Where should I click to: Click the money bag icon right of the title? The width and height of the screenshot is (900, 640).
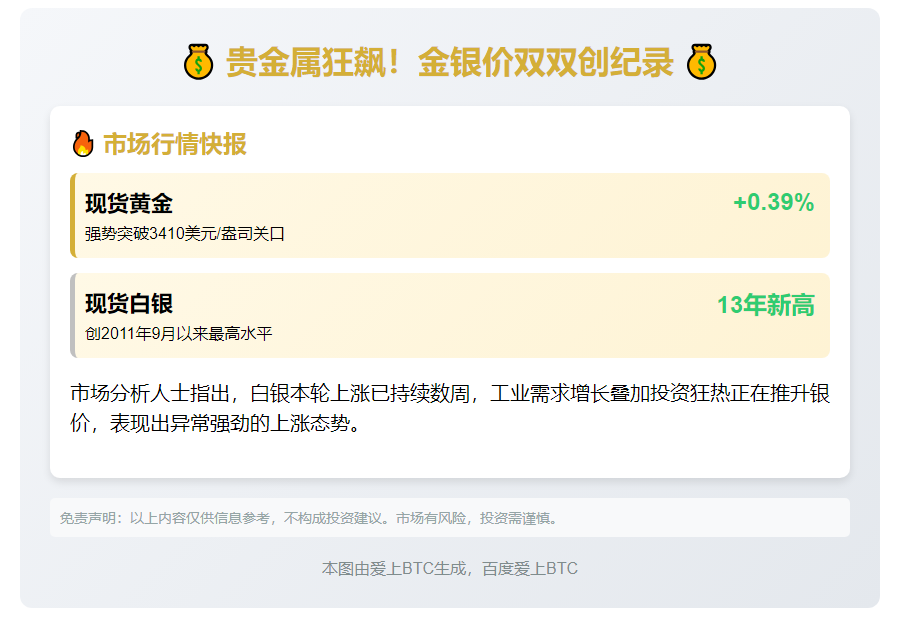click(x=701, y=63)
